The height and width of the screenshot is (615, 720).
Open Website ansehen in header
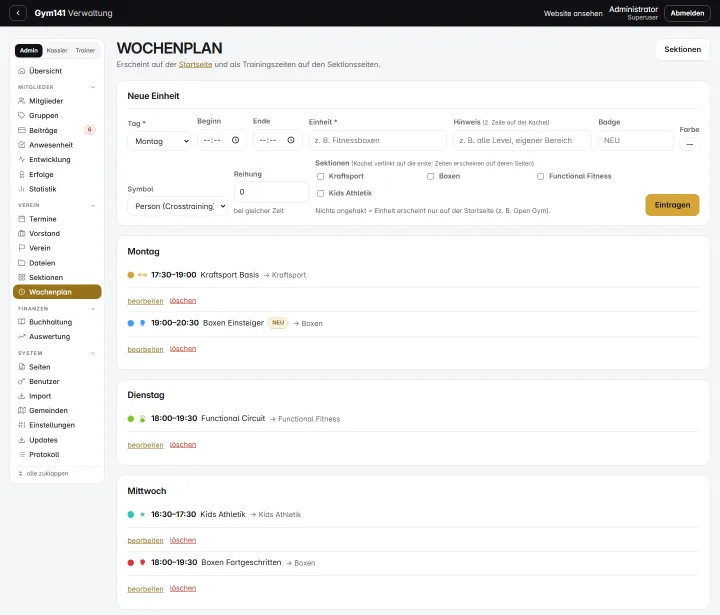(573, 13)
